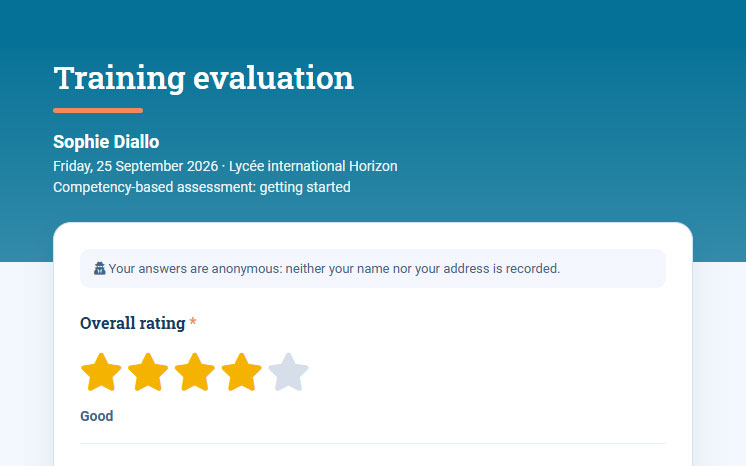Click the anonymous answers notice text
This screenshot has height=466, width=746.
point(334,268)
